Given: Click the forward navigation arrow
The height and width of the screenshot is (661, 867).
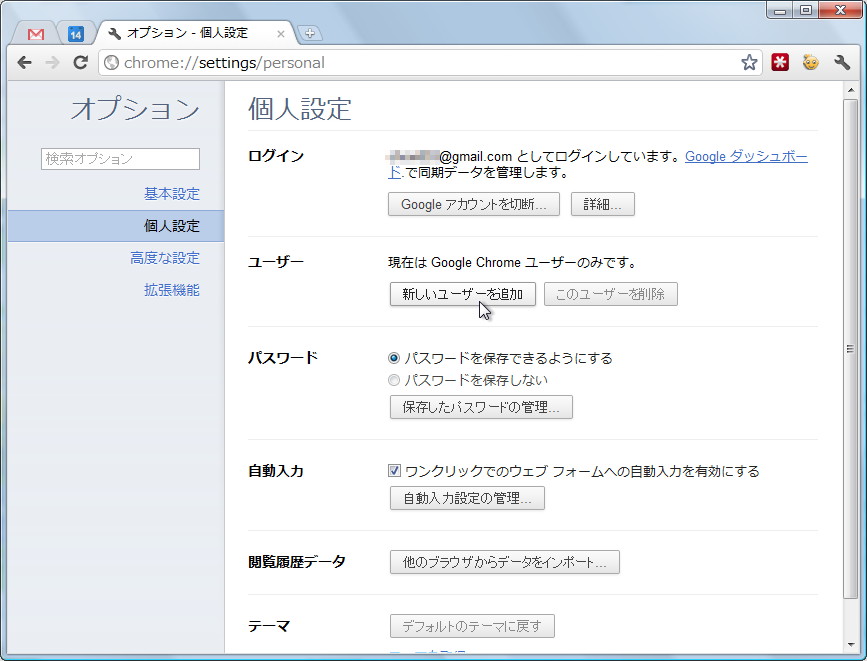Looking at the screenshot, I should [x=52, y=62].
